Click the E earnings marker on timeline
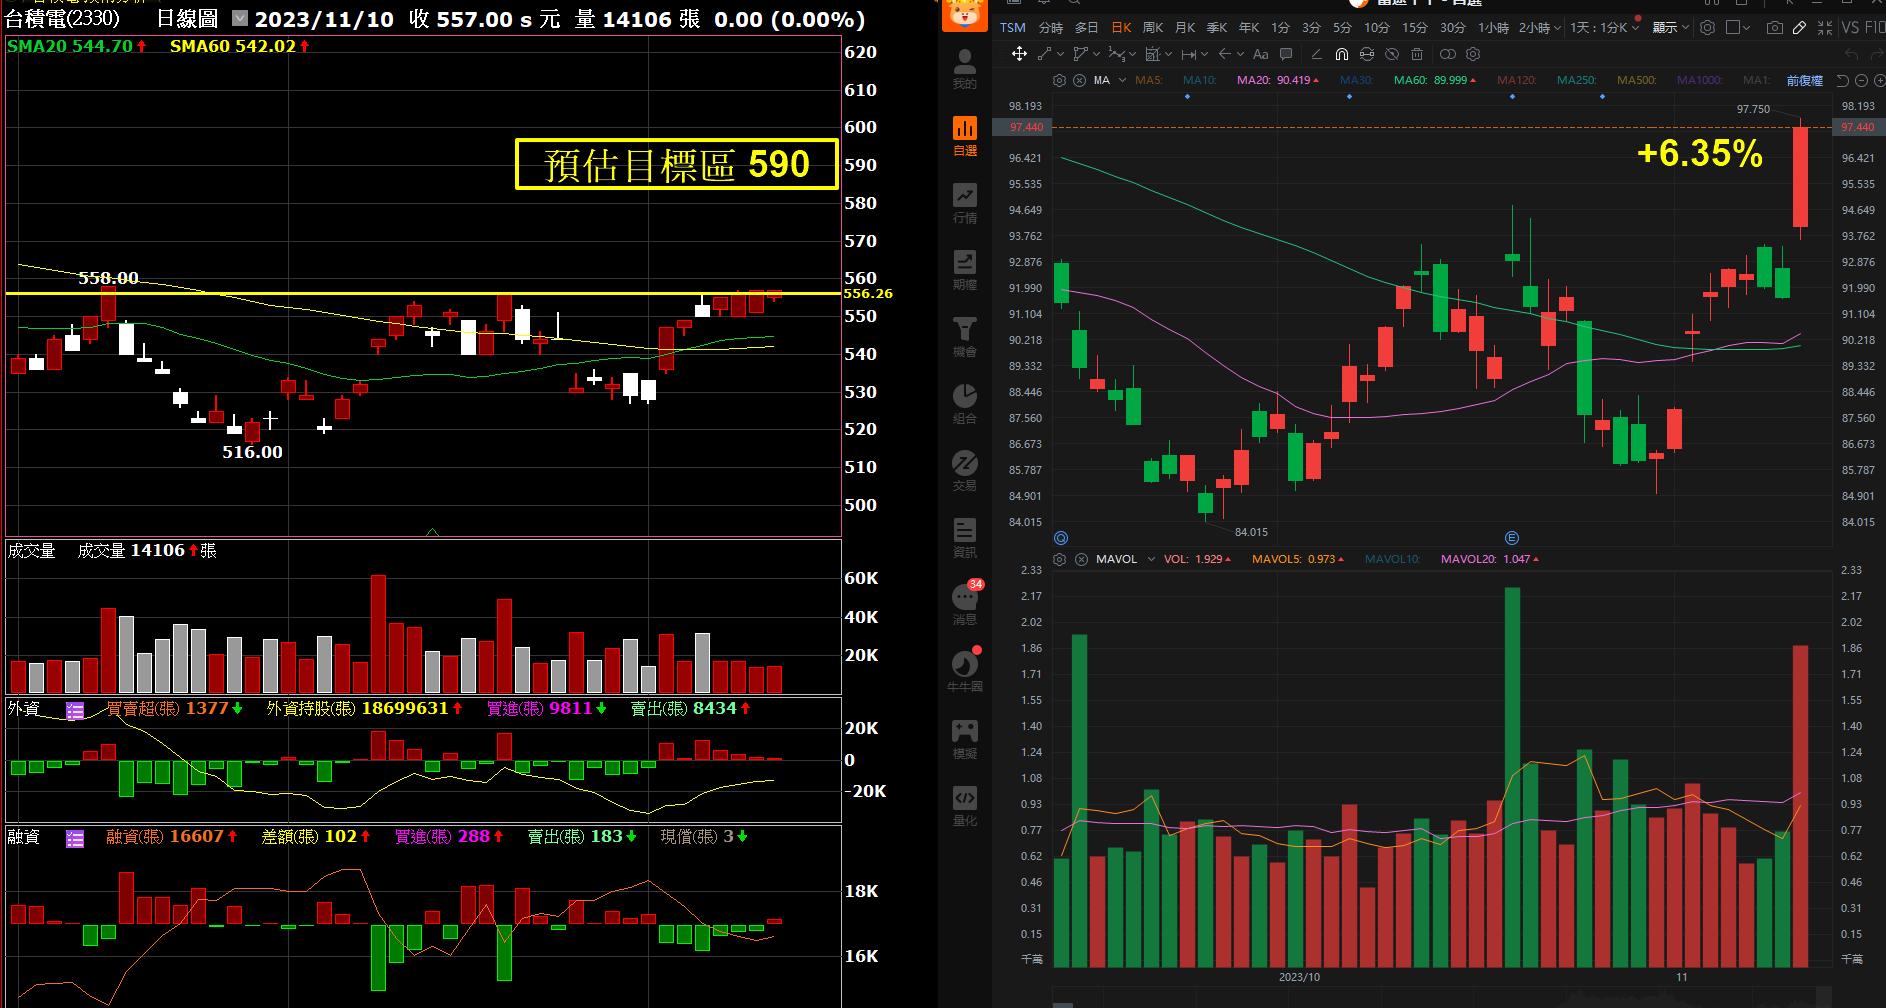 [1512, 538]
